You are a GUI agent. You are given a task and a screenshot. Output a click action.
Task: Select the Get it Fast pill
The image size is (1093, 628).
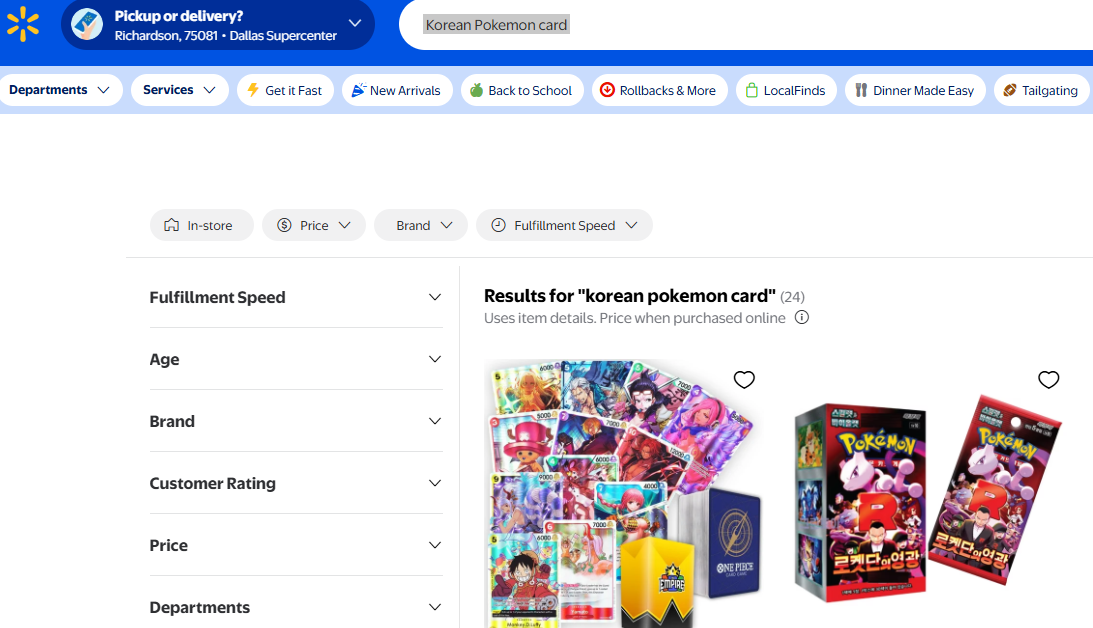click(285, 91)
